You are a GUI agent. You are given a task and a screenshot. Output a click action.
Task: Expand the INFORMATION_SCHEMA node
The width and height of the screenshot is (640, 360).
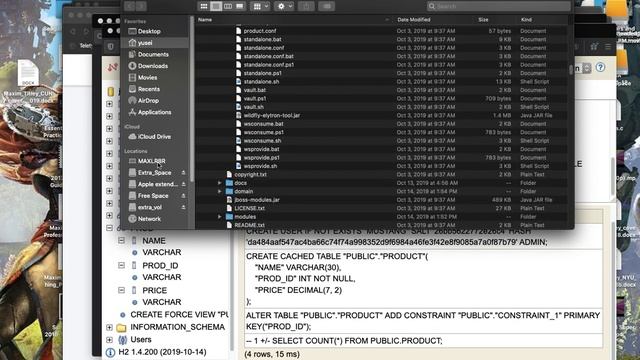click(109, 327)
